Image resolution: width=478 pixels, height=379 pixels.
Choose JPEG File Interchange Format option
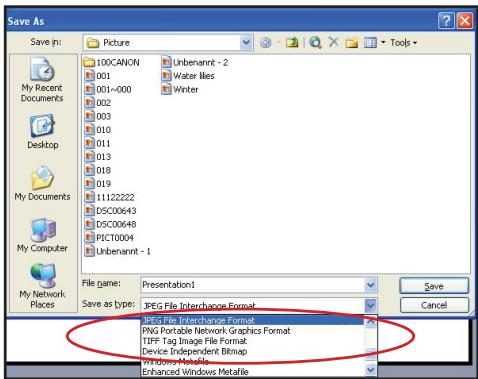pos(253,320)
